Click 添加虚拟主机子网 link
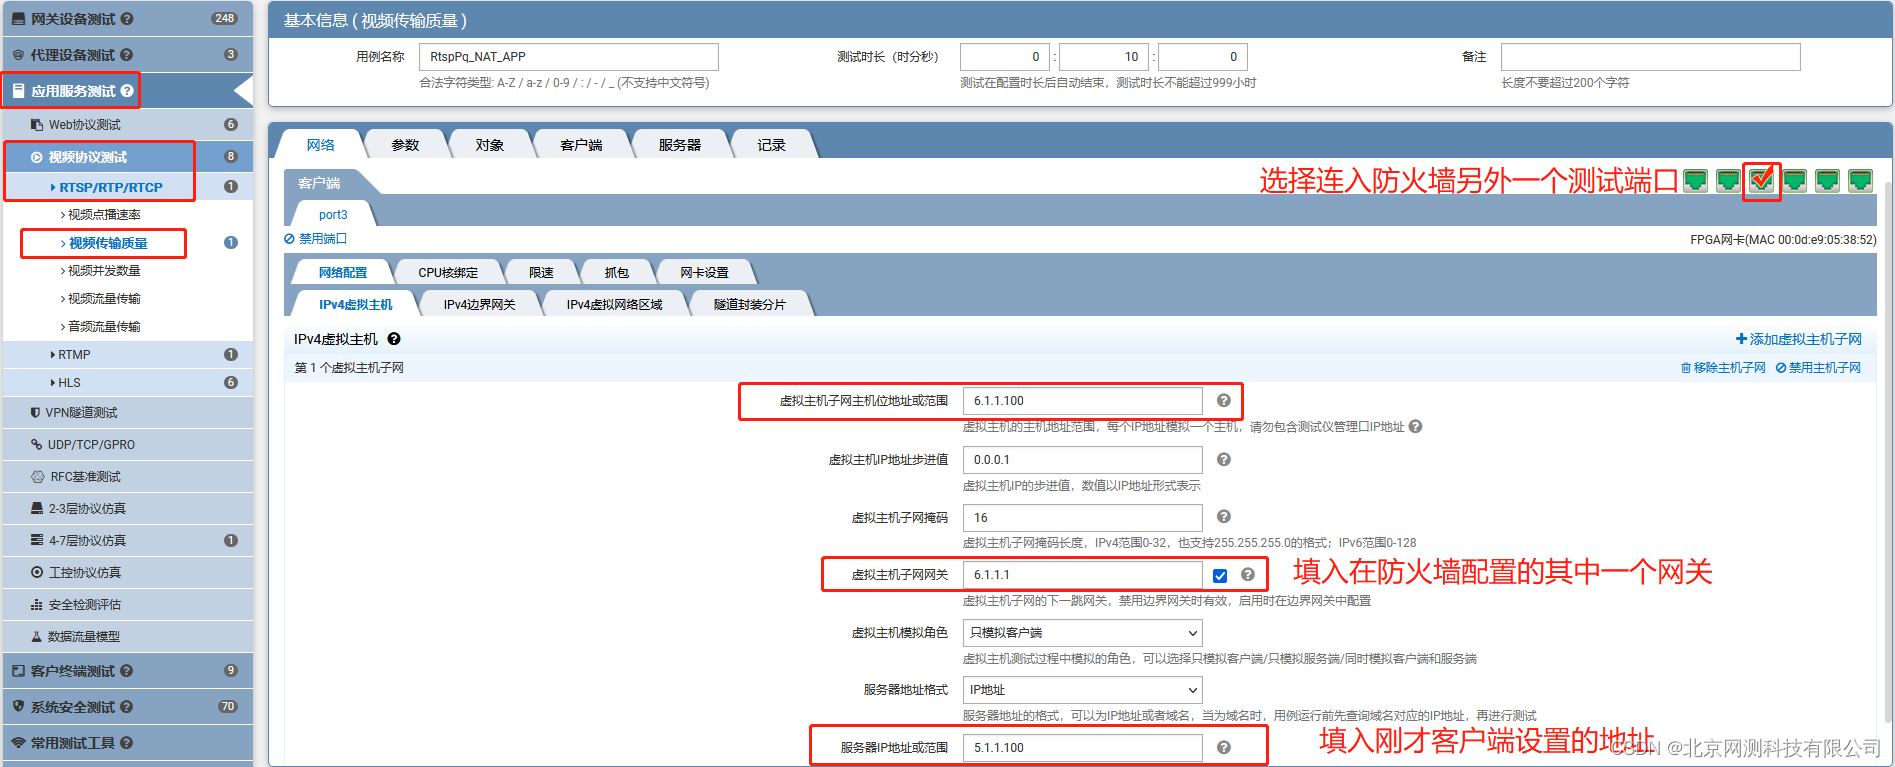The image size is (1895, 767). tap(1798, 339)
